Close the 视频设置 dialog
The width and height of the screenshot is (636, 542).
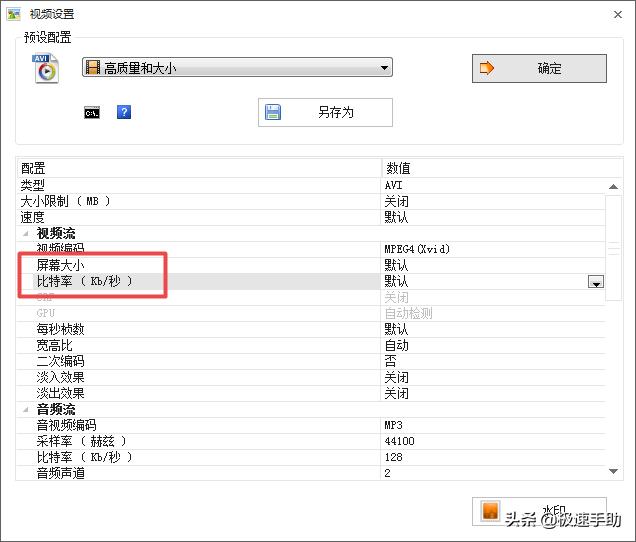pos(618,15)
